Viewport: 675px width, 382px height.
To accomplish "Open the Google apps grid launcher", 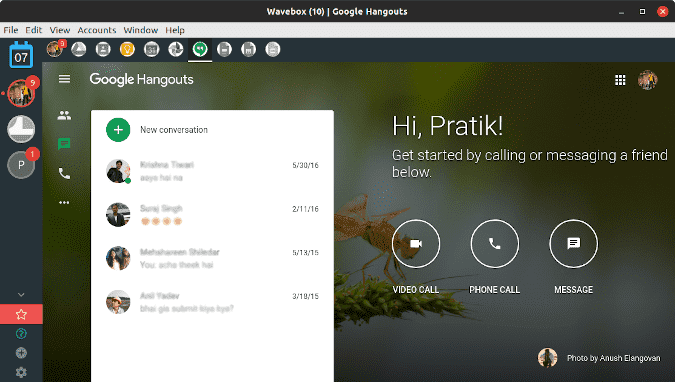I will coord(620,80).
